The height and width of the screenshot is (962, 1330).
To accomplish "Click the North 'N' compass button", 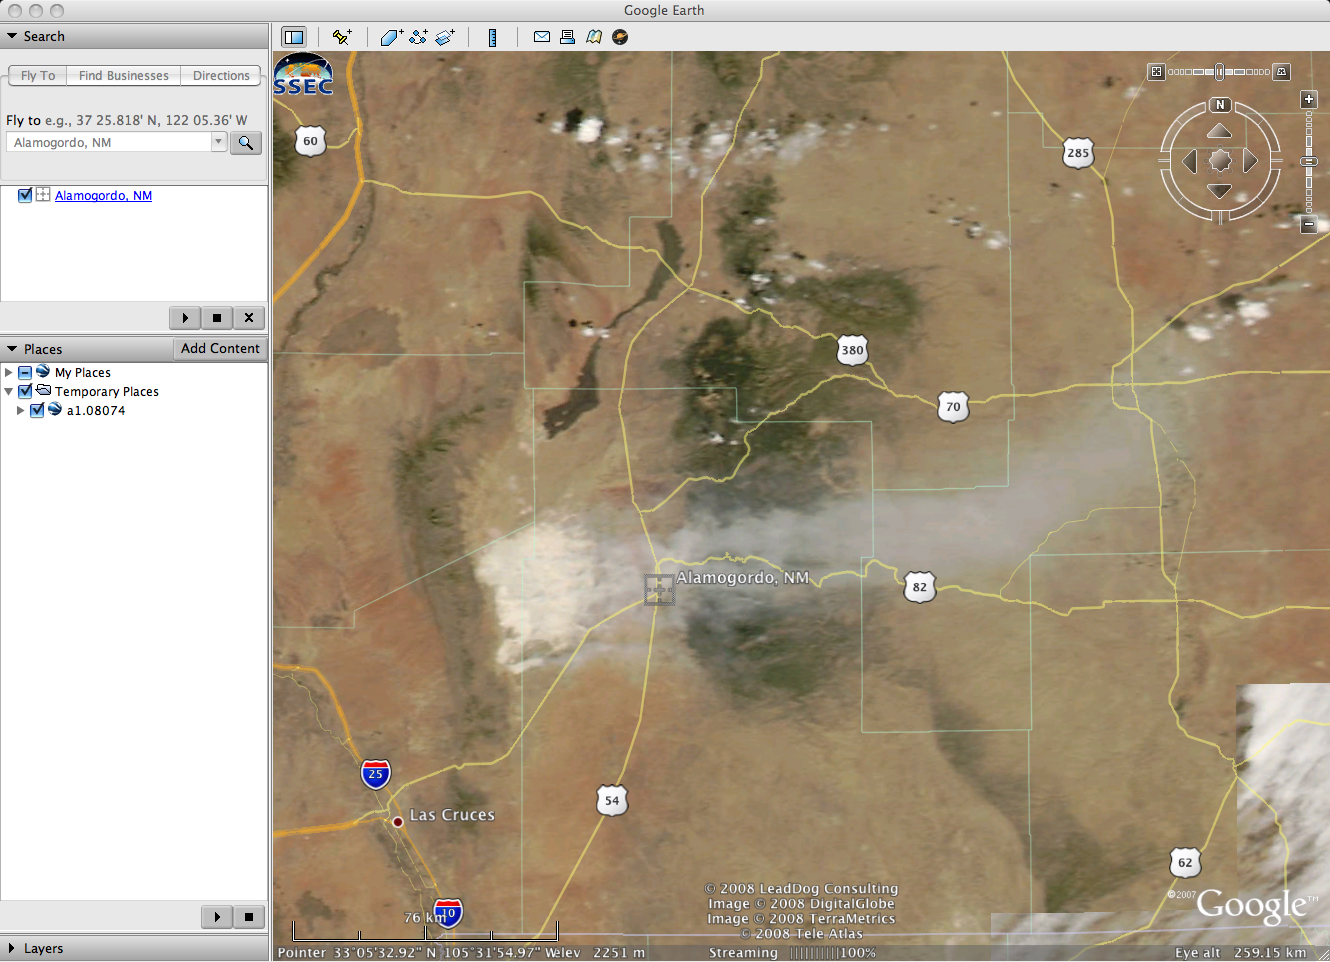I will coord(1220,105).
